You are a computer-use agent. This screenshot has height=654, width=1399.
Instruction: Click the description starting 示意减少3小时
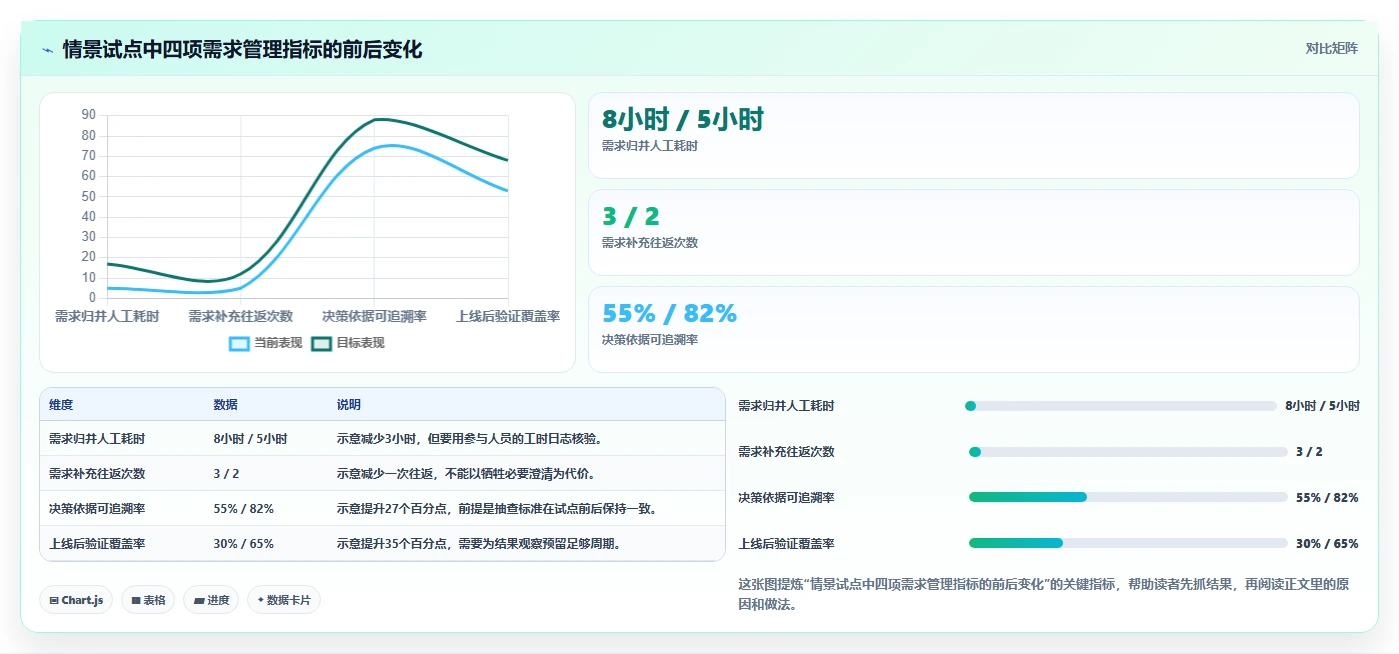tap(469, 439)
